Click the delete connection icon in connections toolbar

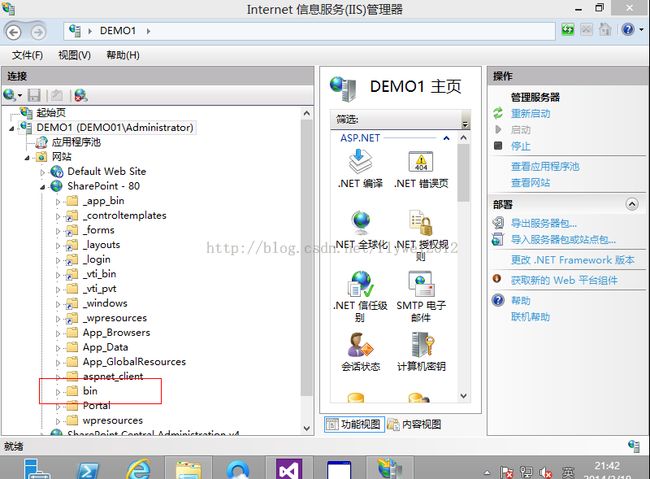click(81, 95)
